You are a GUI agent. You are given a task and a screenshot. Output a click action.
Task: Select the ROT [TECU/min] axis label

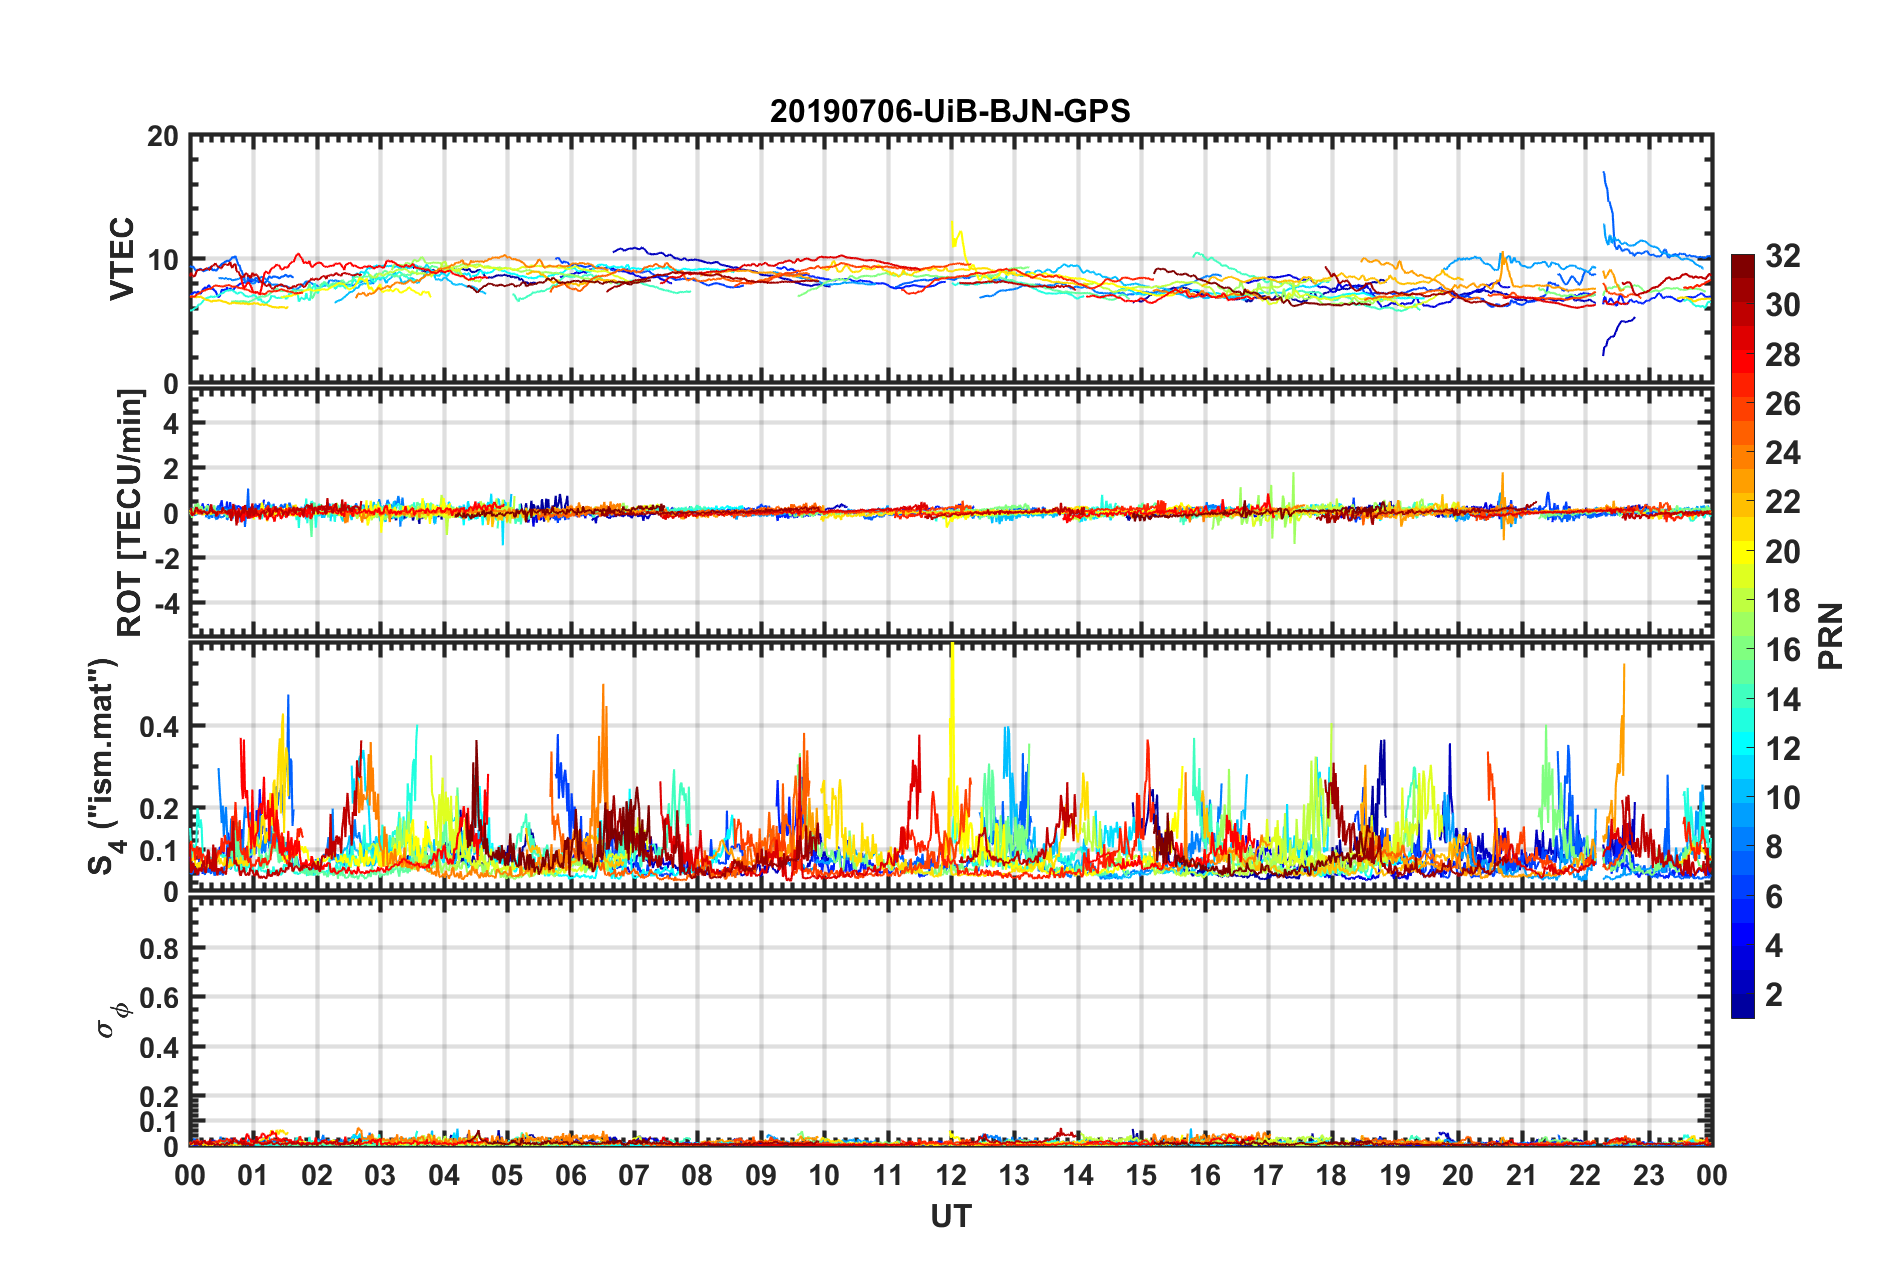tap(130, 513)
